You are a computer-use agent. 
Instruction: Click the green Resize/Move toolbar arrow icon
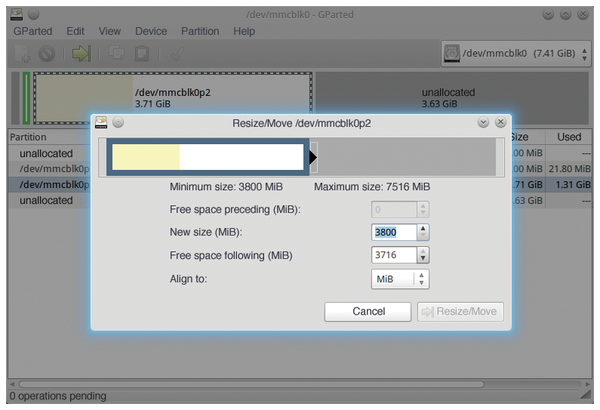pyautogui.click(x=82, y=54)
